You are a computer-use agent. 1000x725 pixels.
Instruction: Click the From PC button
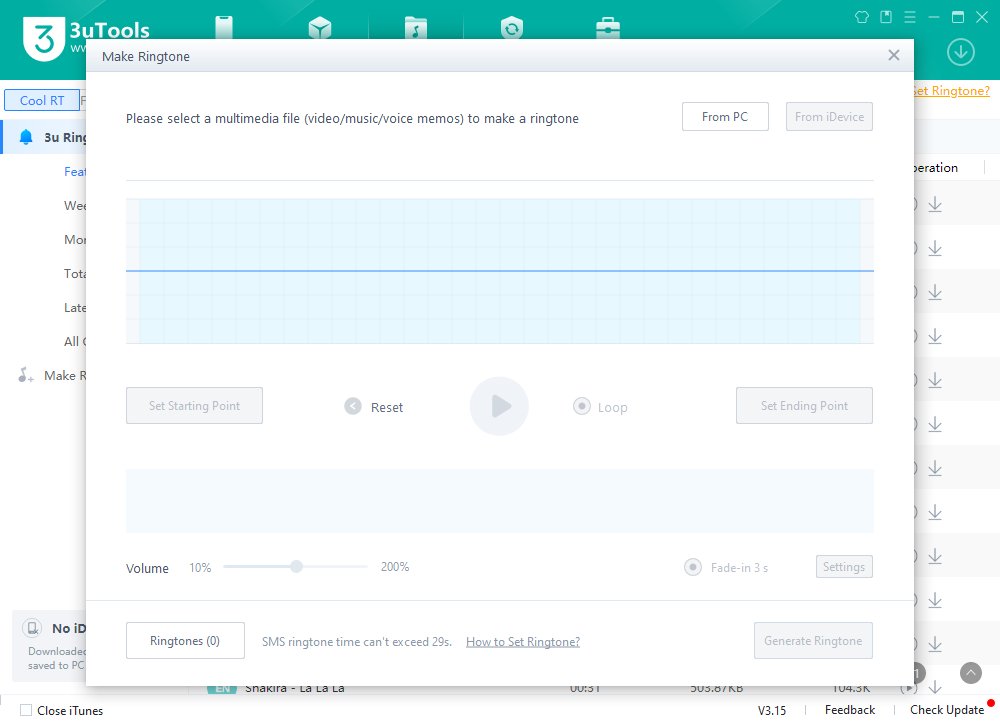[725, 117]
